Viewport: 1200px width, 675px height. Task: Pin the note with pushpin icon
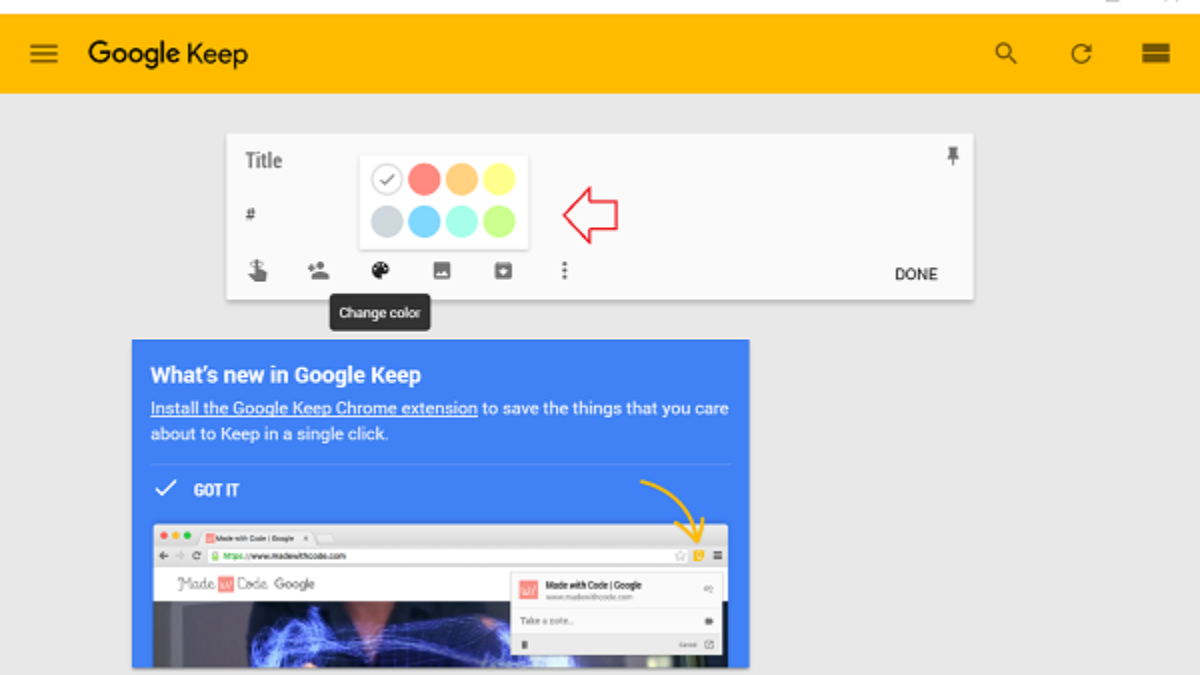pos(952,156)
